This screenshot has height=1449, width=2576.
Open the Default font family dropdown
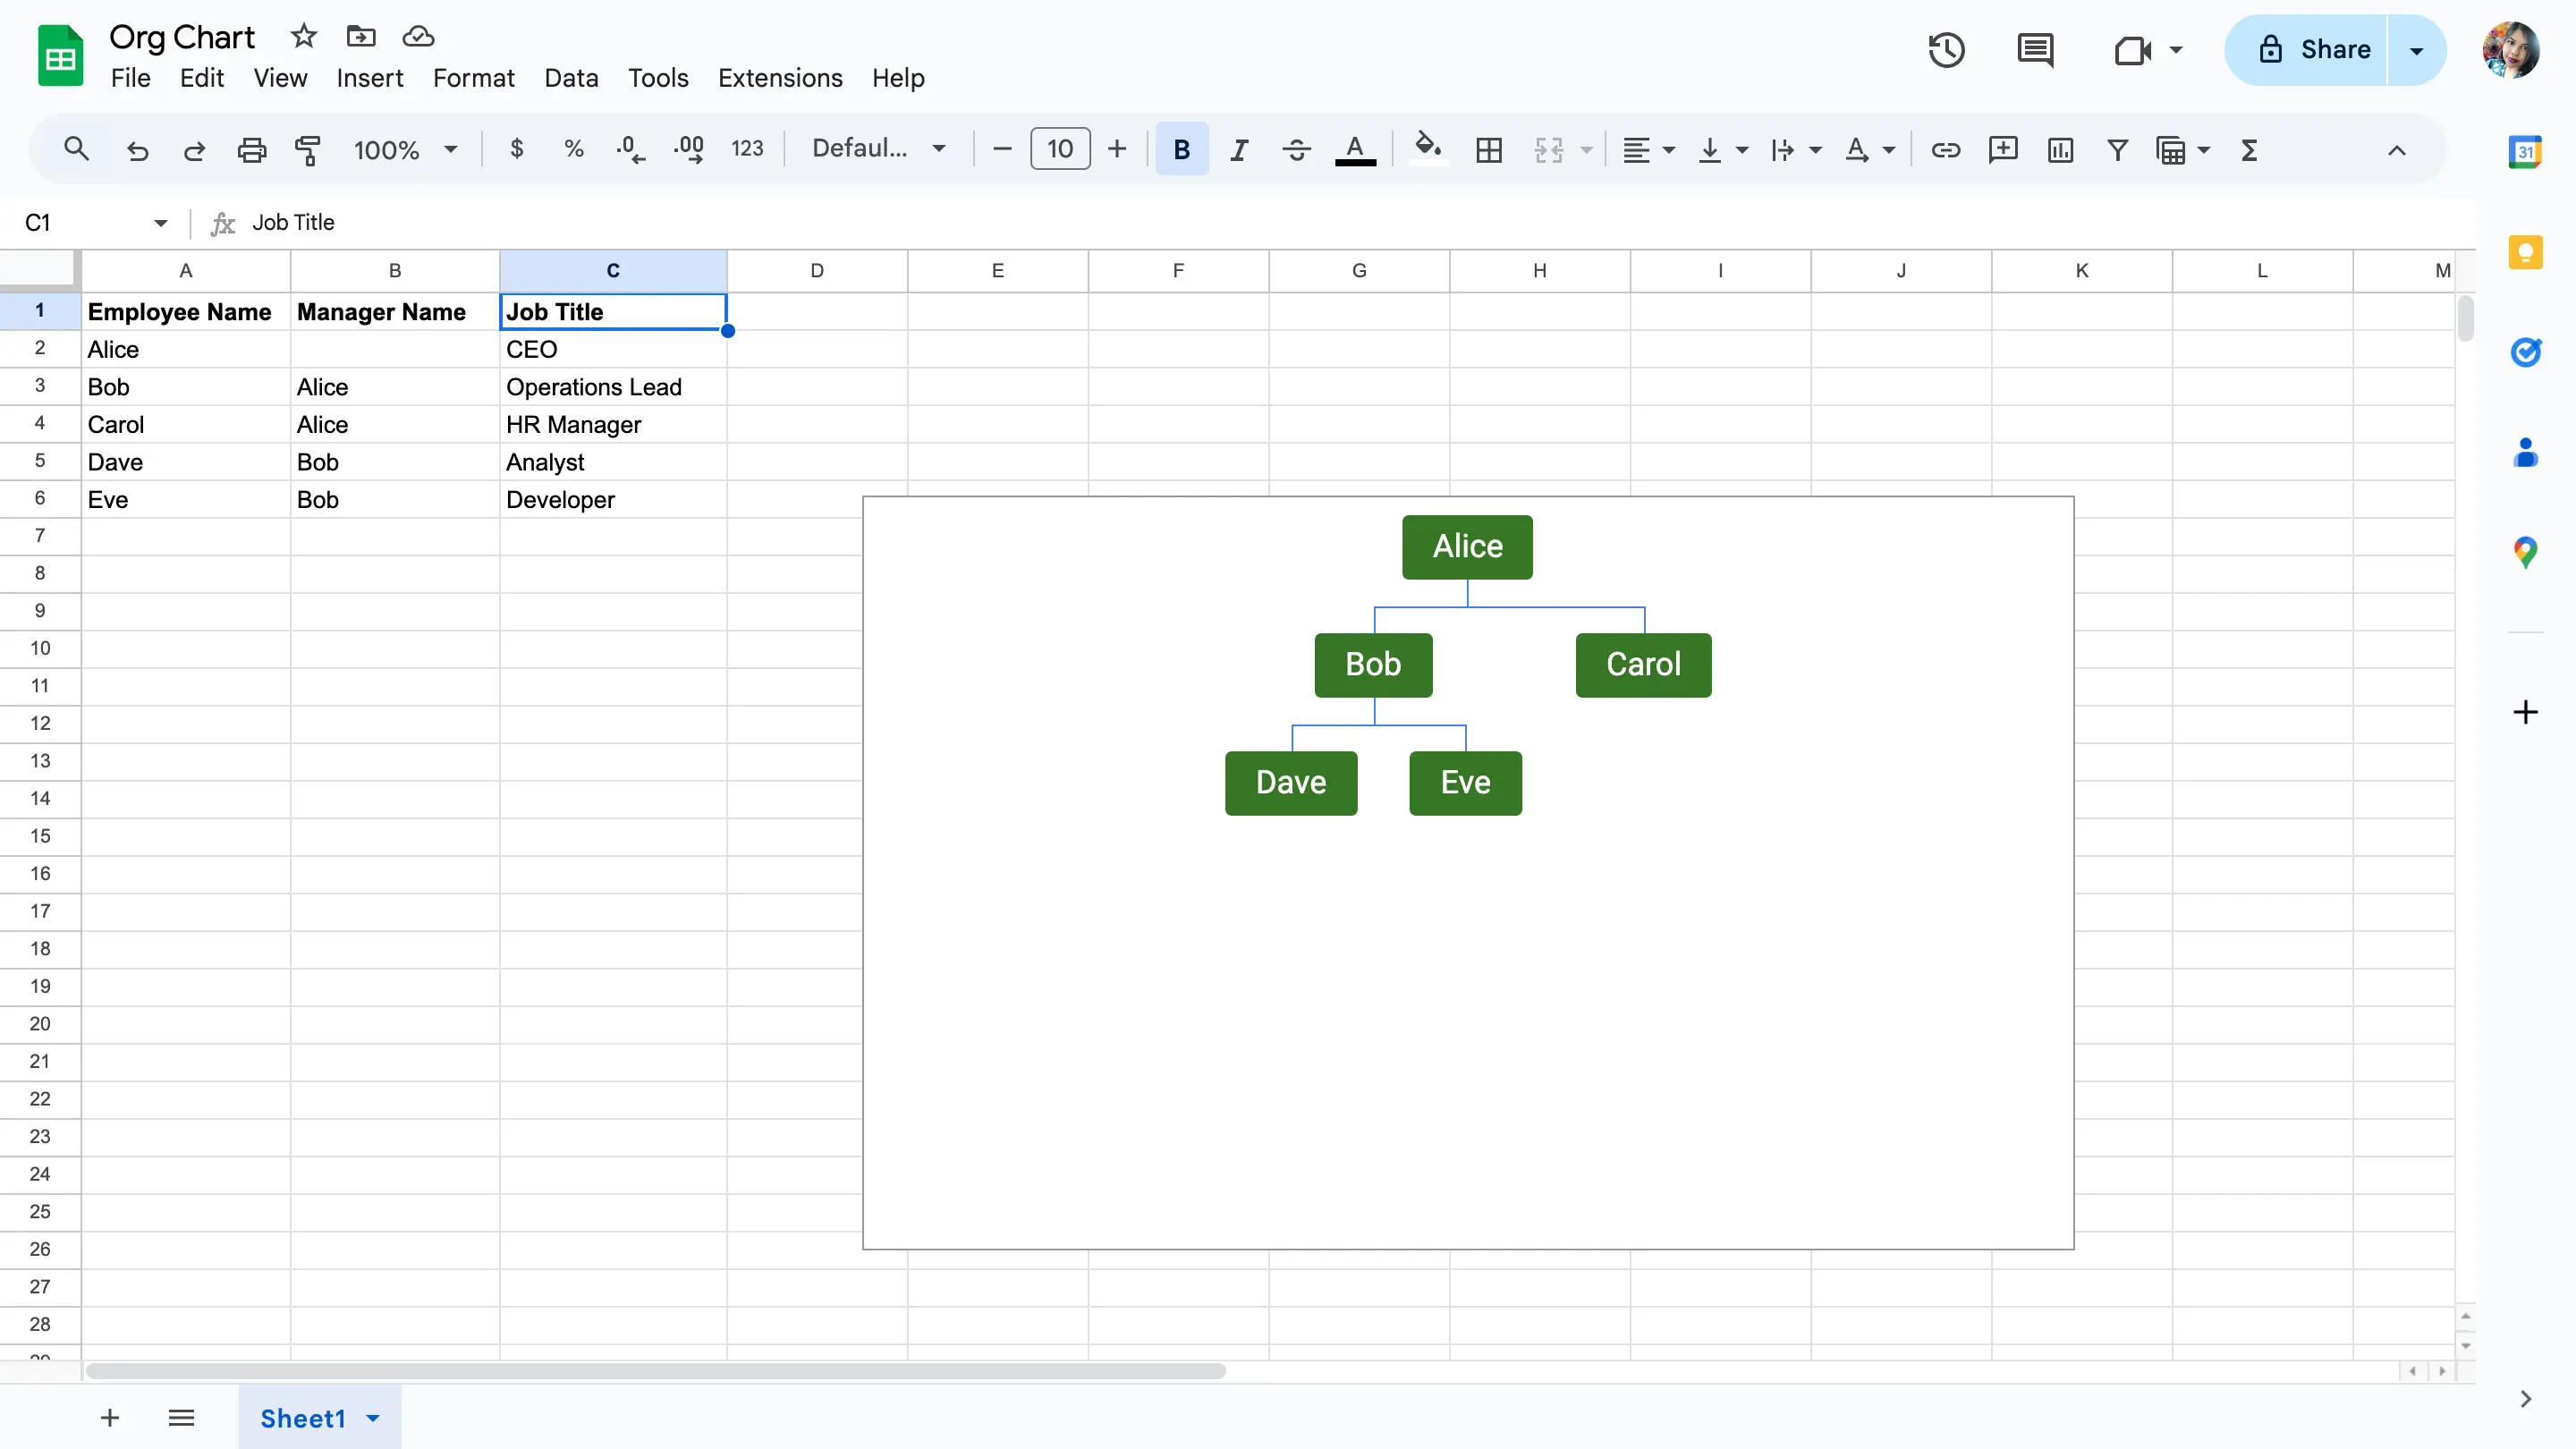point(879,148)
